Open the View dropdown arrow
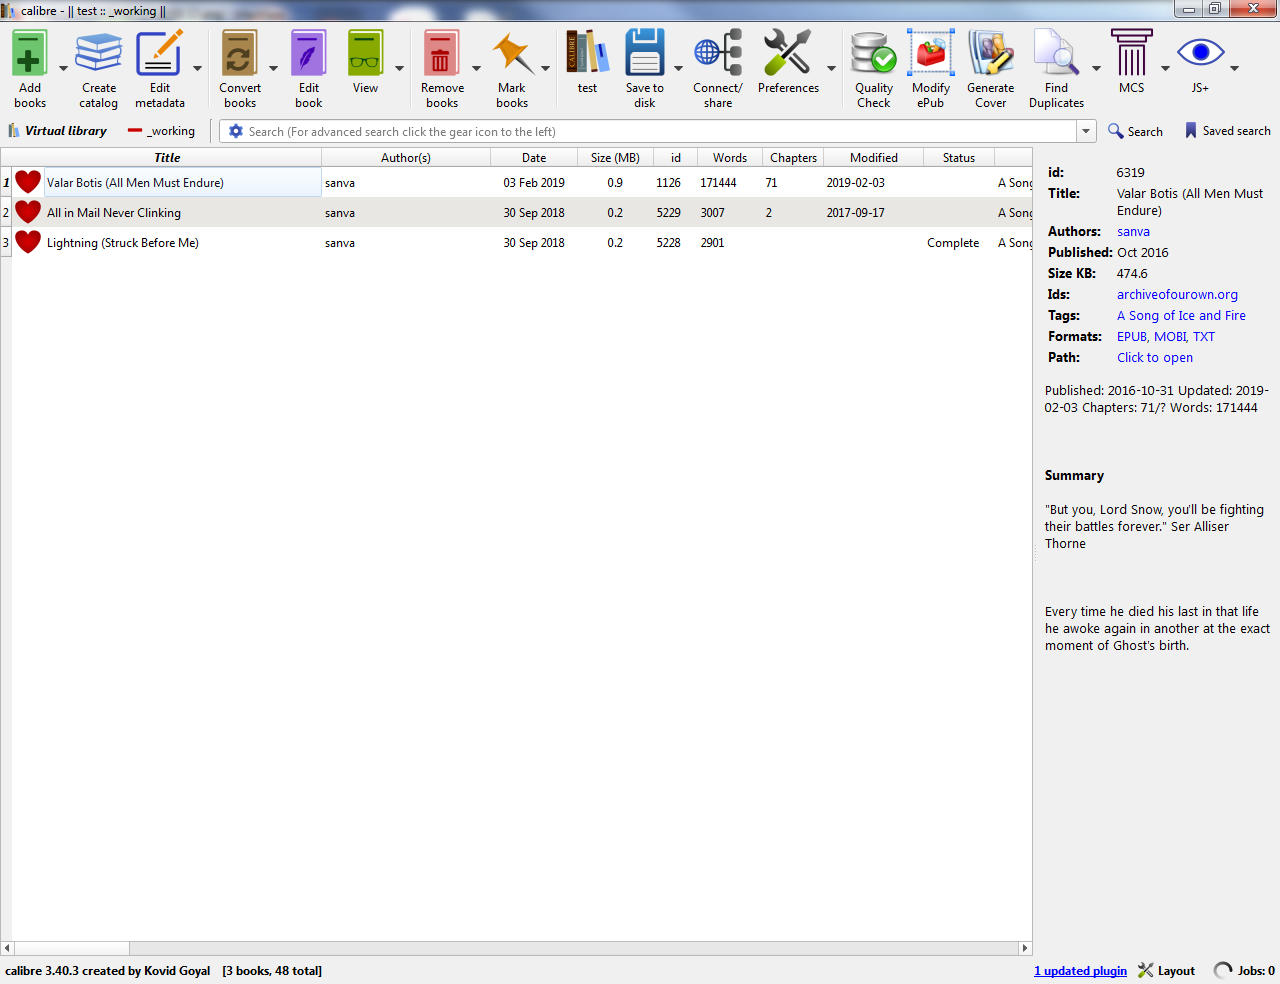The image size is (1280, 984). pos(399,69)
